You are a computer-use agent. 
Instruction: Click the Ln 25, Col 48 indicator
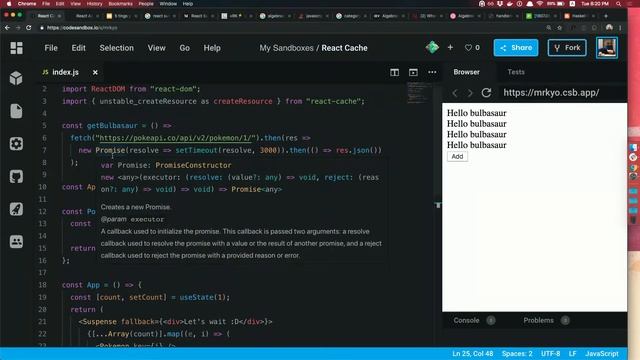pos(472,353)
